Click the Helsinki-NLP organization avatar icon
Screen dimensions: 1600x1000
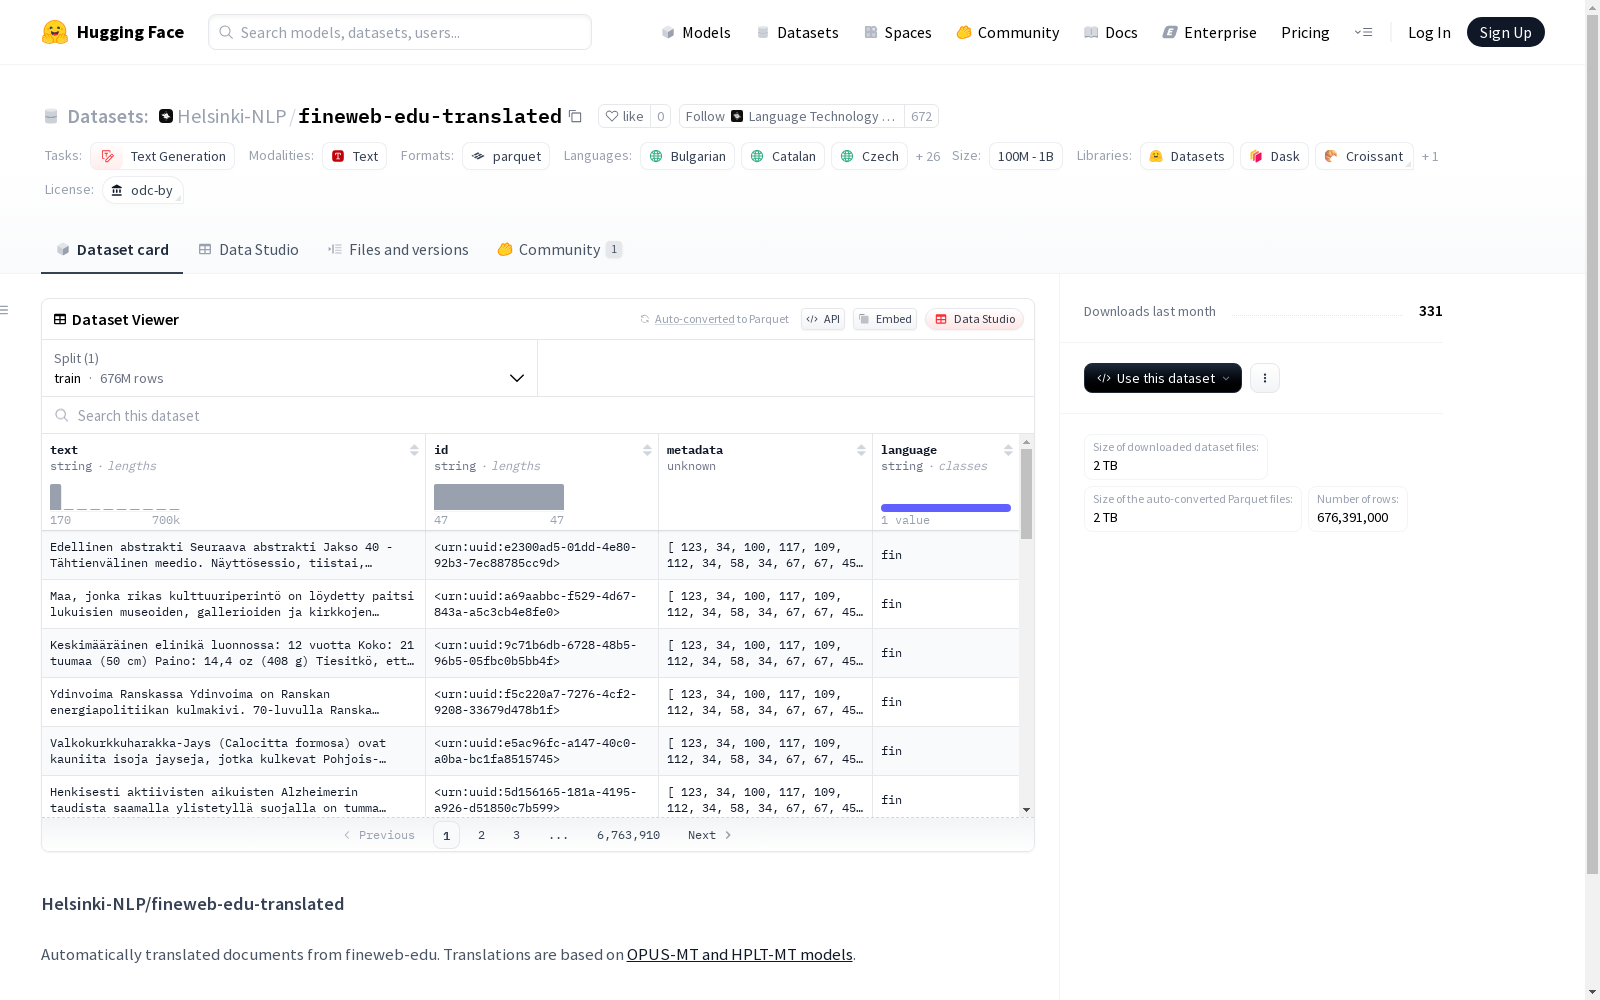point(166,116)
